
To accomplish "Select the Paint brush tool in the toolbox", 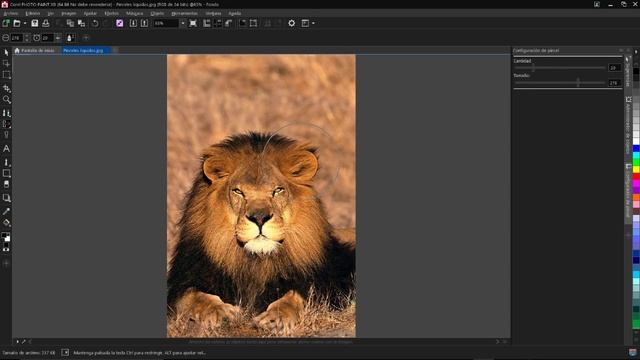I will pos(6,162).
